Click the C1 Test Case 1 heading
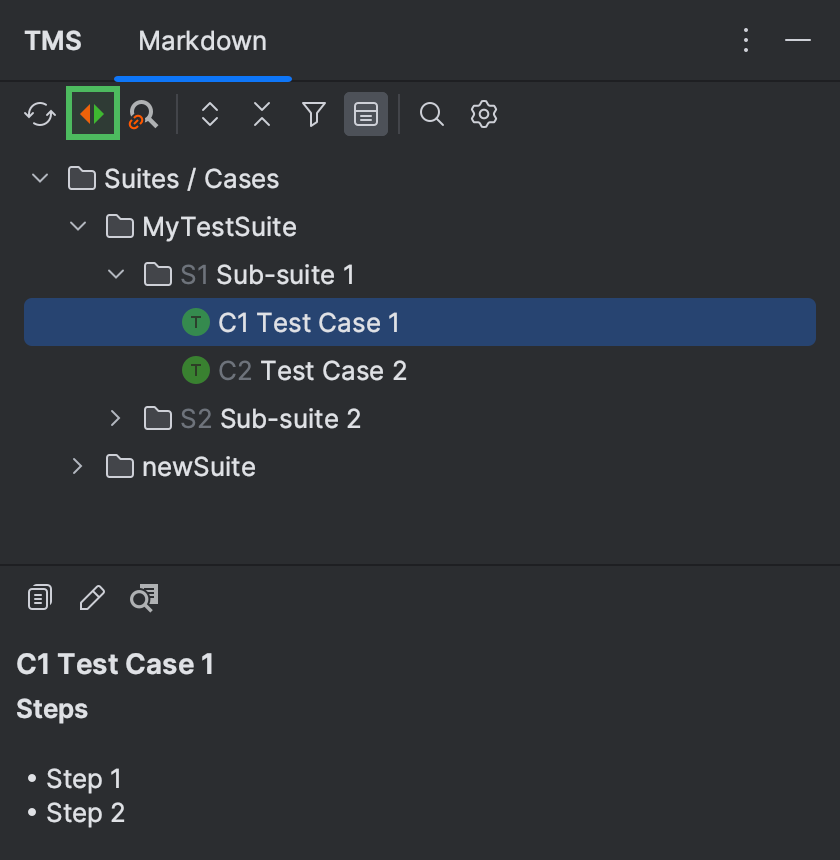 click(113, 663)
